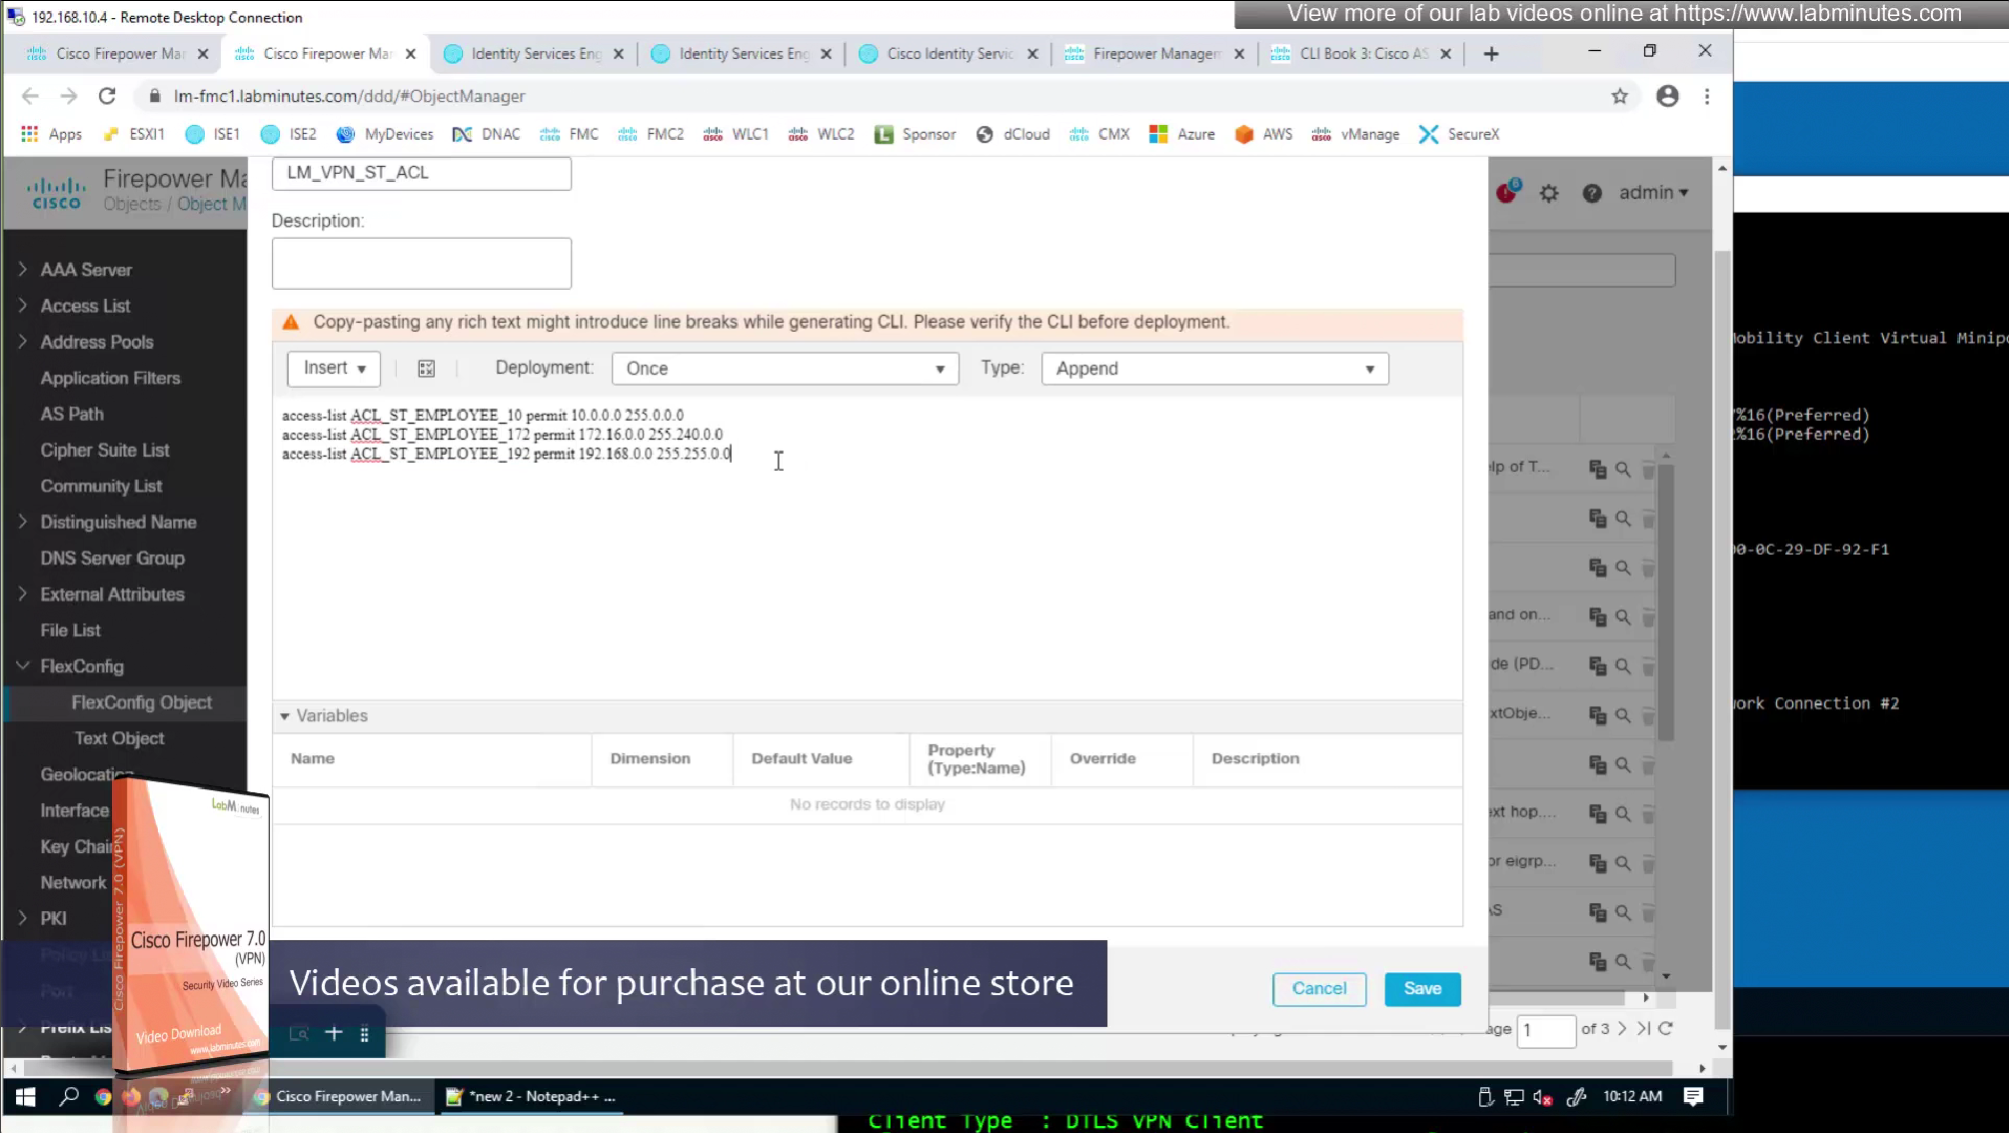This screenshot has width=2009, height=1133.
Task: Reload the browser page
Action: 107,96
